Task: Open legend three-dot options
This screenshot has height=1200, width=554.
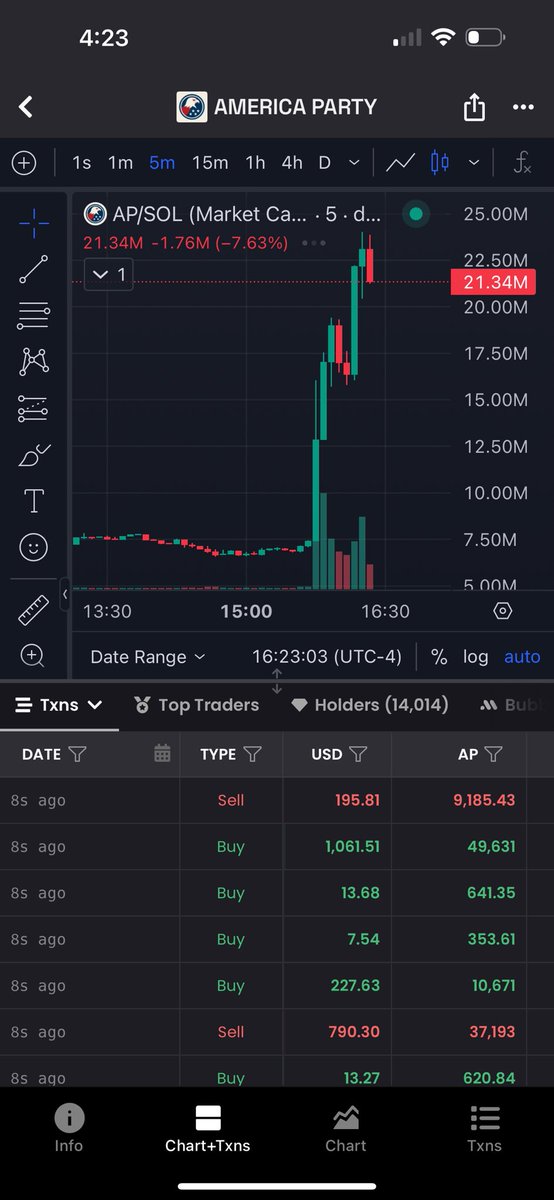Action: [x=313, y=243]
